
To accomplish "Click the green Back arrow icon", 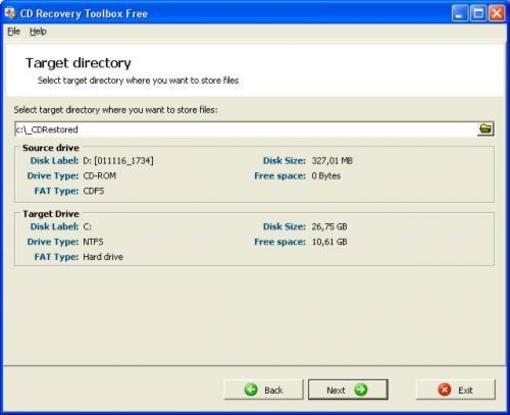I will click(251, 390).
